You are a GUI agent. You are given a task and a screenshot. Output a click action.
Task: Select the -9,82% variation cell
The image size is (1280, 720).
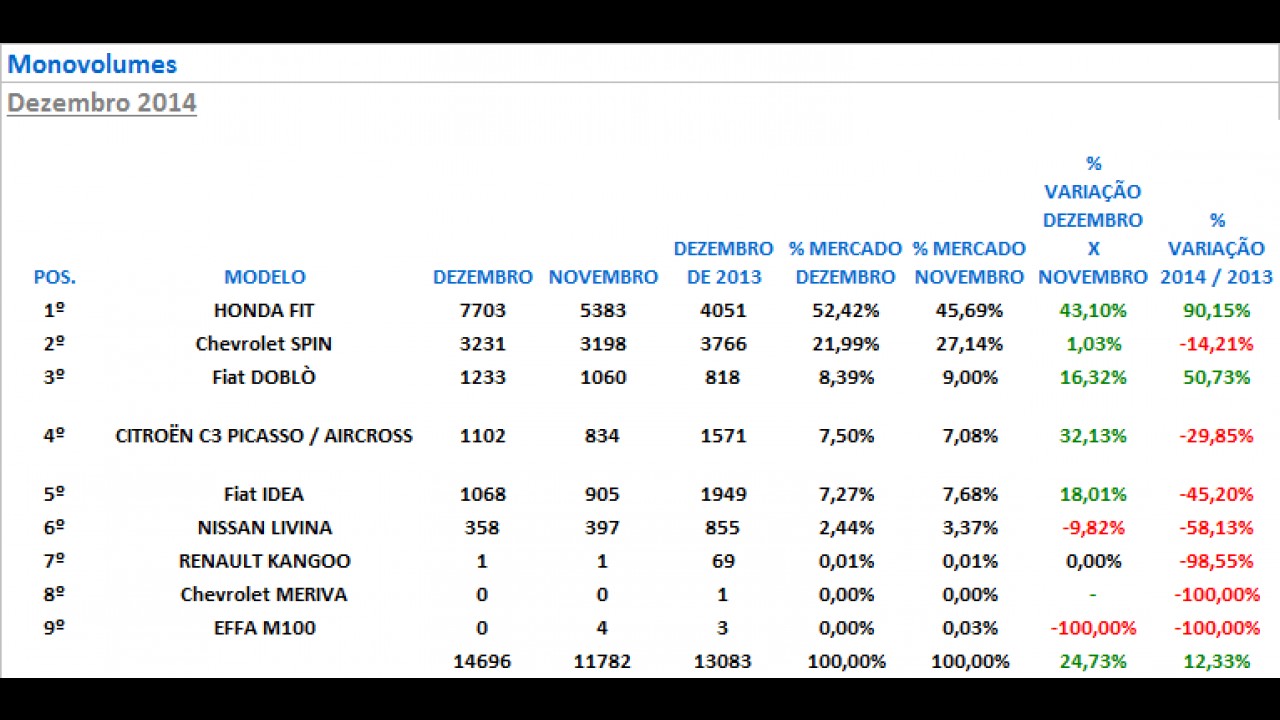pyautogui.click(x=1093, y=528)
